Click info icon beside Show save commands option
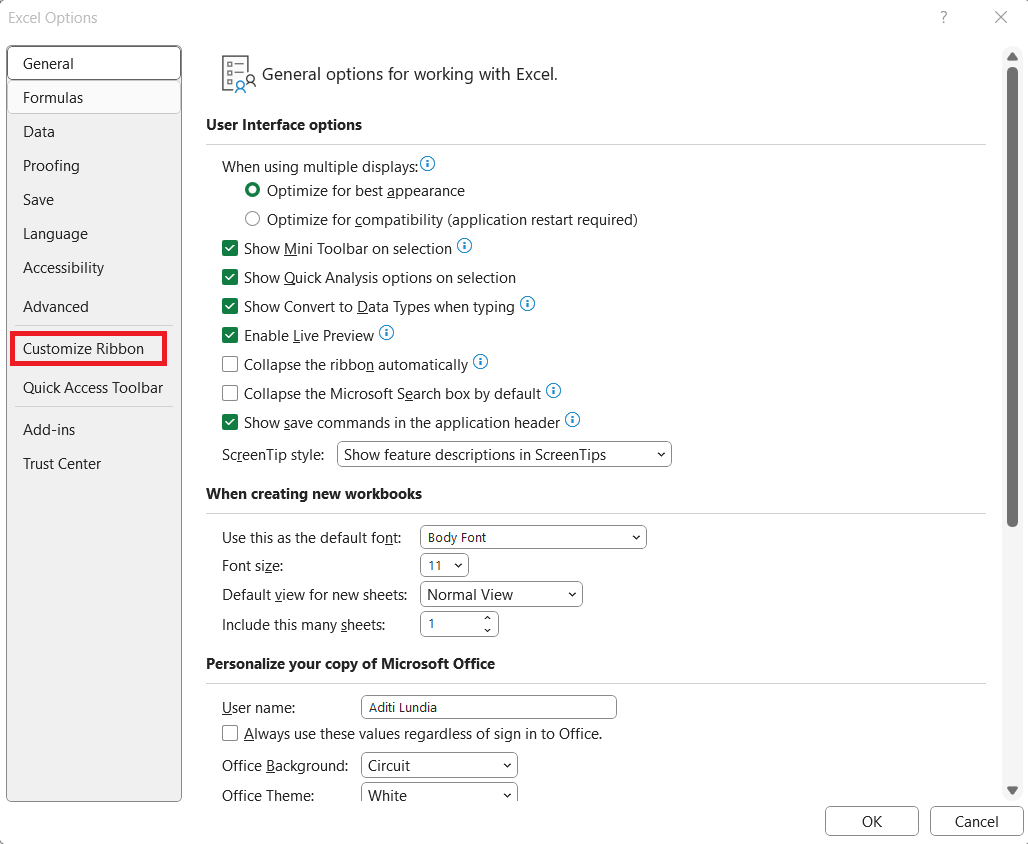This screenshot has height=844, width=1028. (x=572, y=420)
